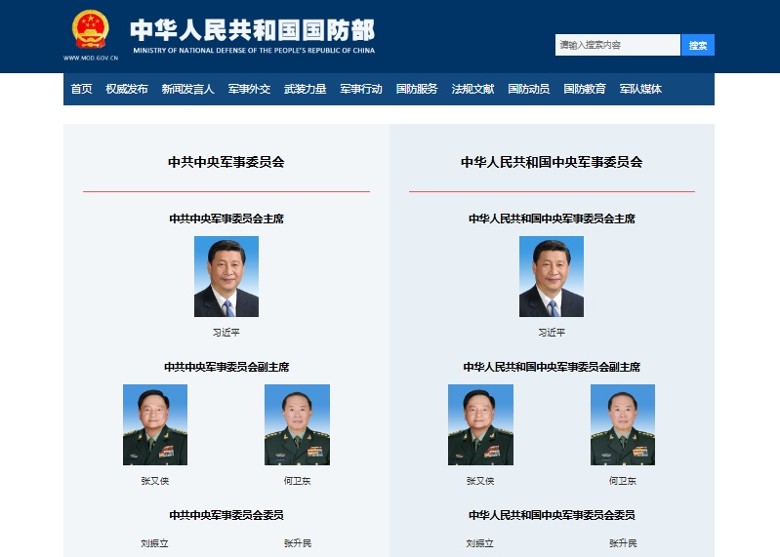Click 何卫东 portrait in right column
The width and height of the screenshot is (780, 557).
click(x=623, y=425)
